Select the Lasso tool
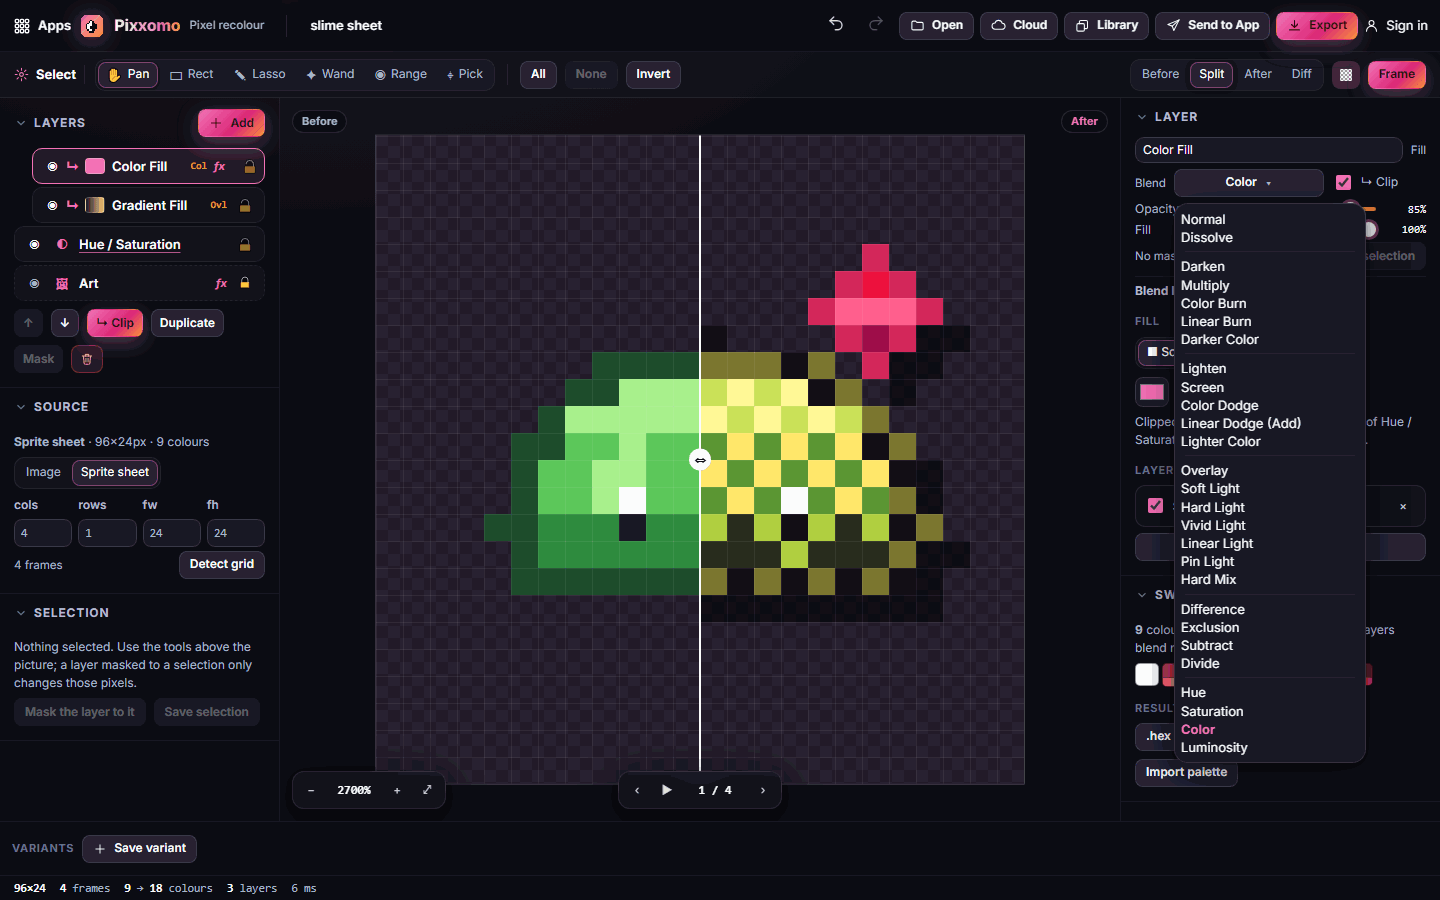 point(260,74)
